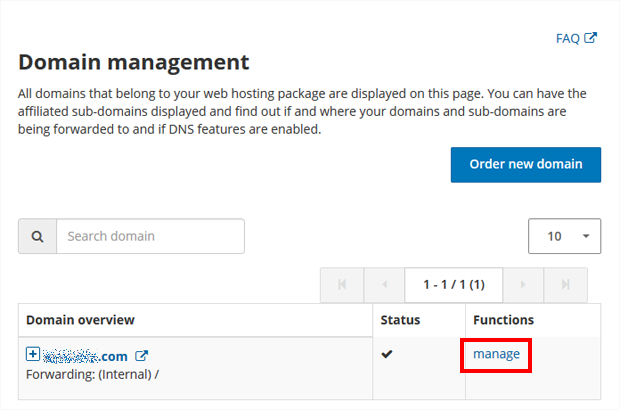This screenshot has height=410, width=620.
Task: Click the status checkmark for the domain
Action: coord(387,355)
